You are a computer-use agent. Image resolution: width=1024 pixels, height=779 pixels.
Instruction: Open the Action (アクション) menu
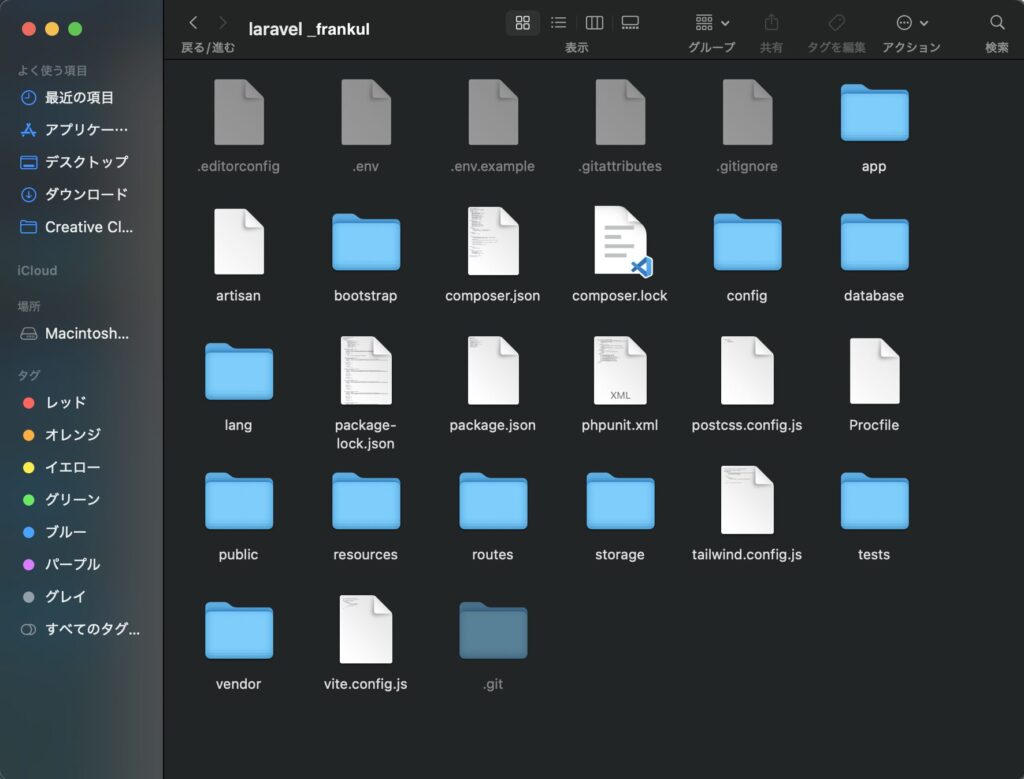912,23
